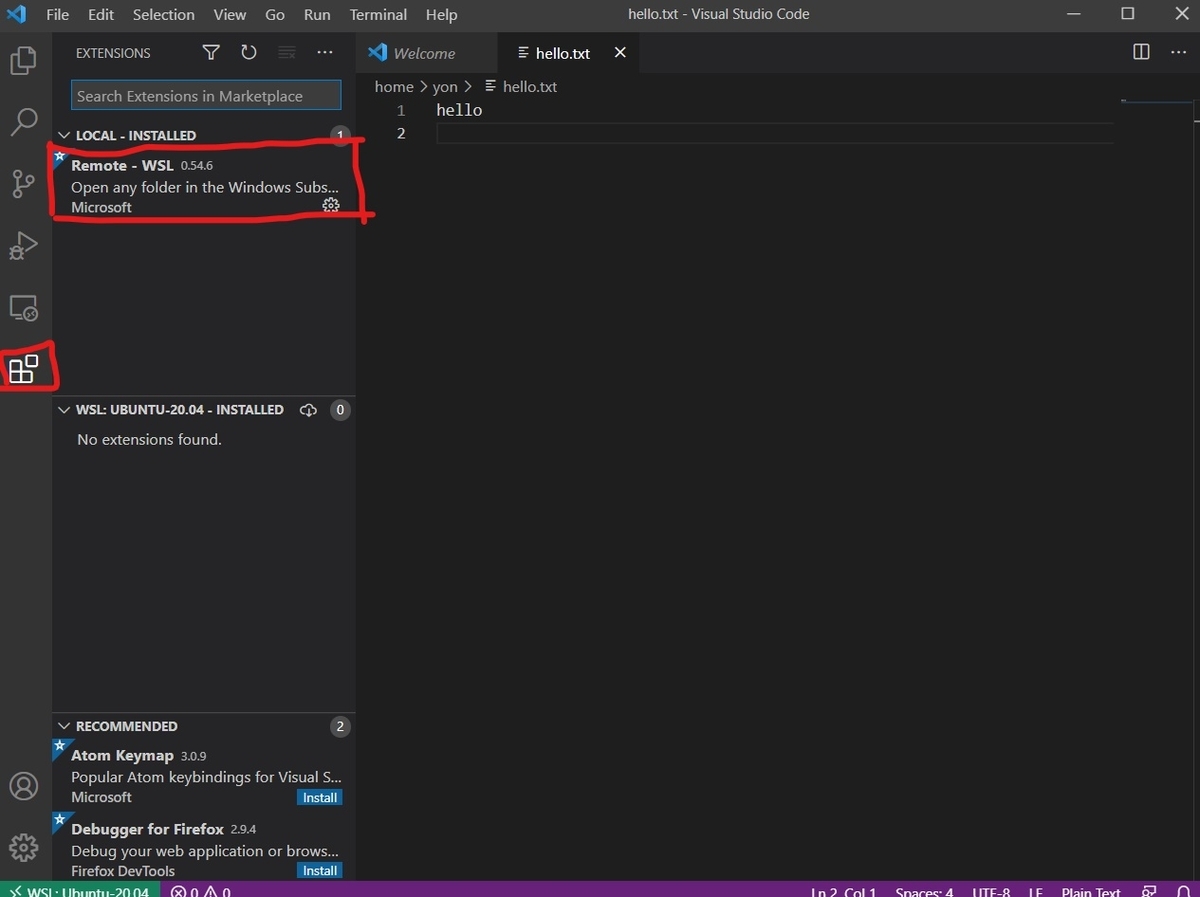Install the Atom Keymap extension

point(320,797)
